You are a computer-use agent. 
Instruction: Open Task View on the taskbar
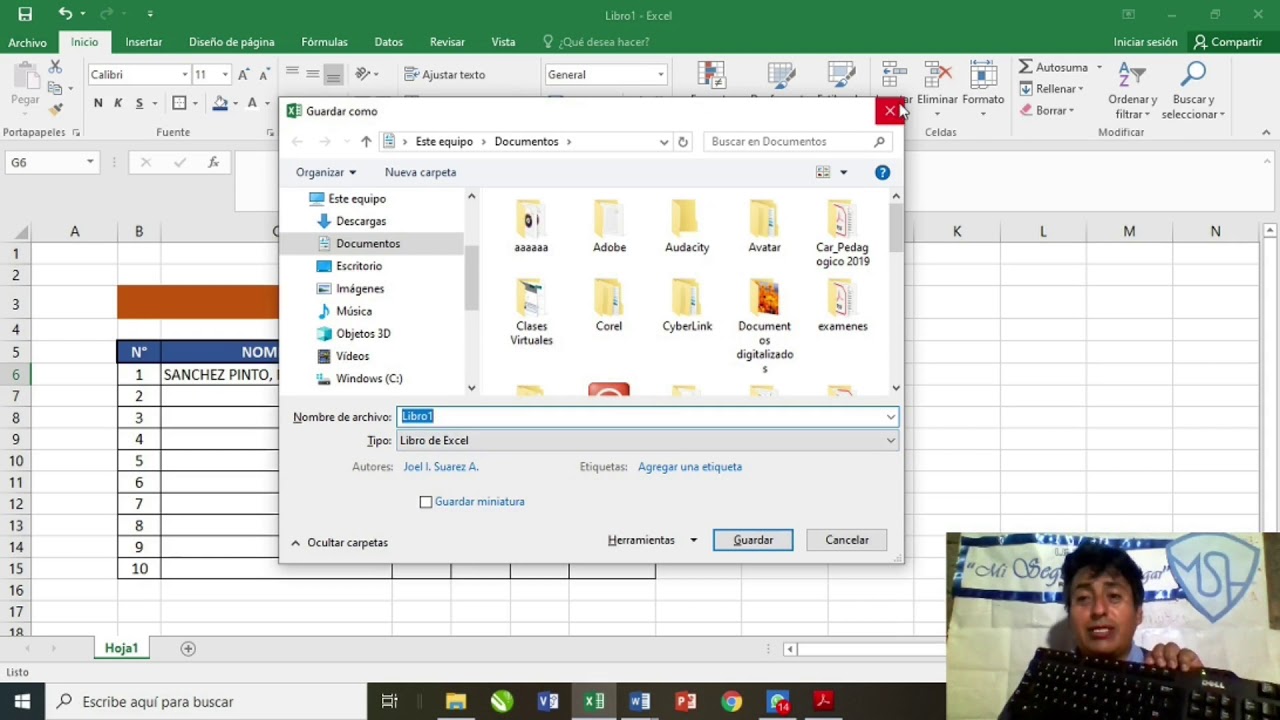(x=390, y=701)
